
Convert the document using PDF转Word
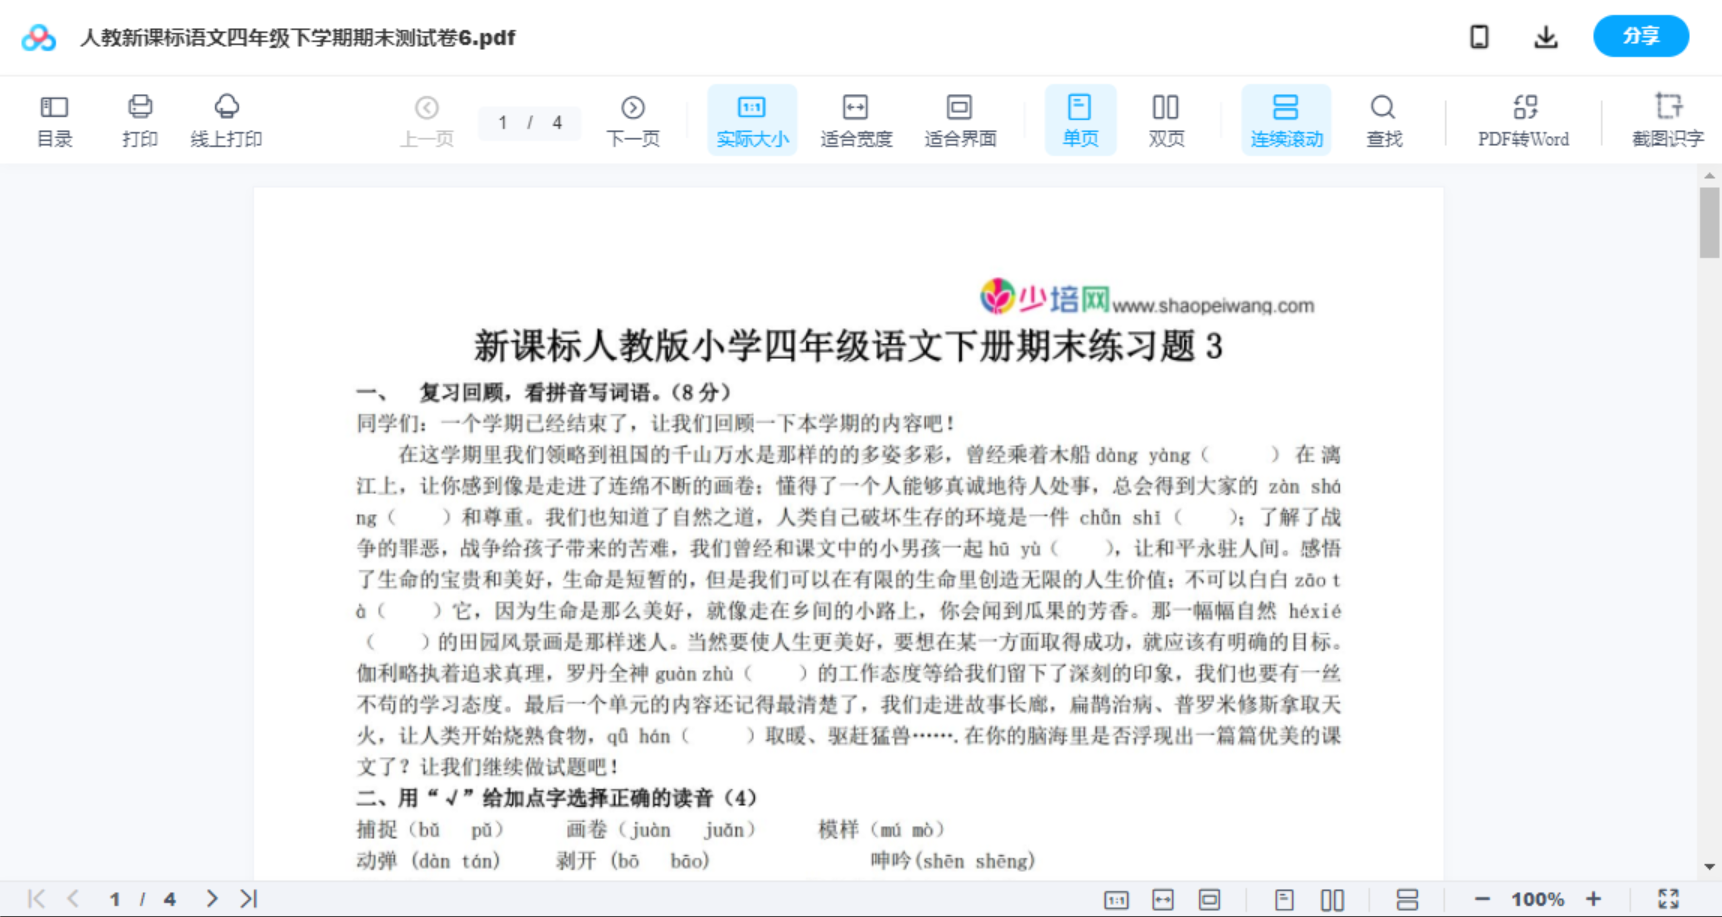click(1521, 119)
